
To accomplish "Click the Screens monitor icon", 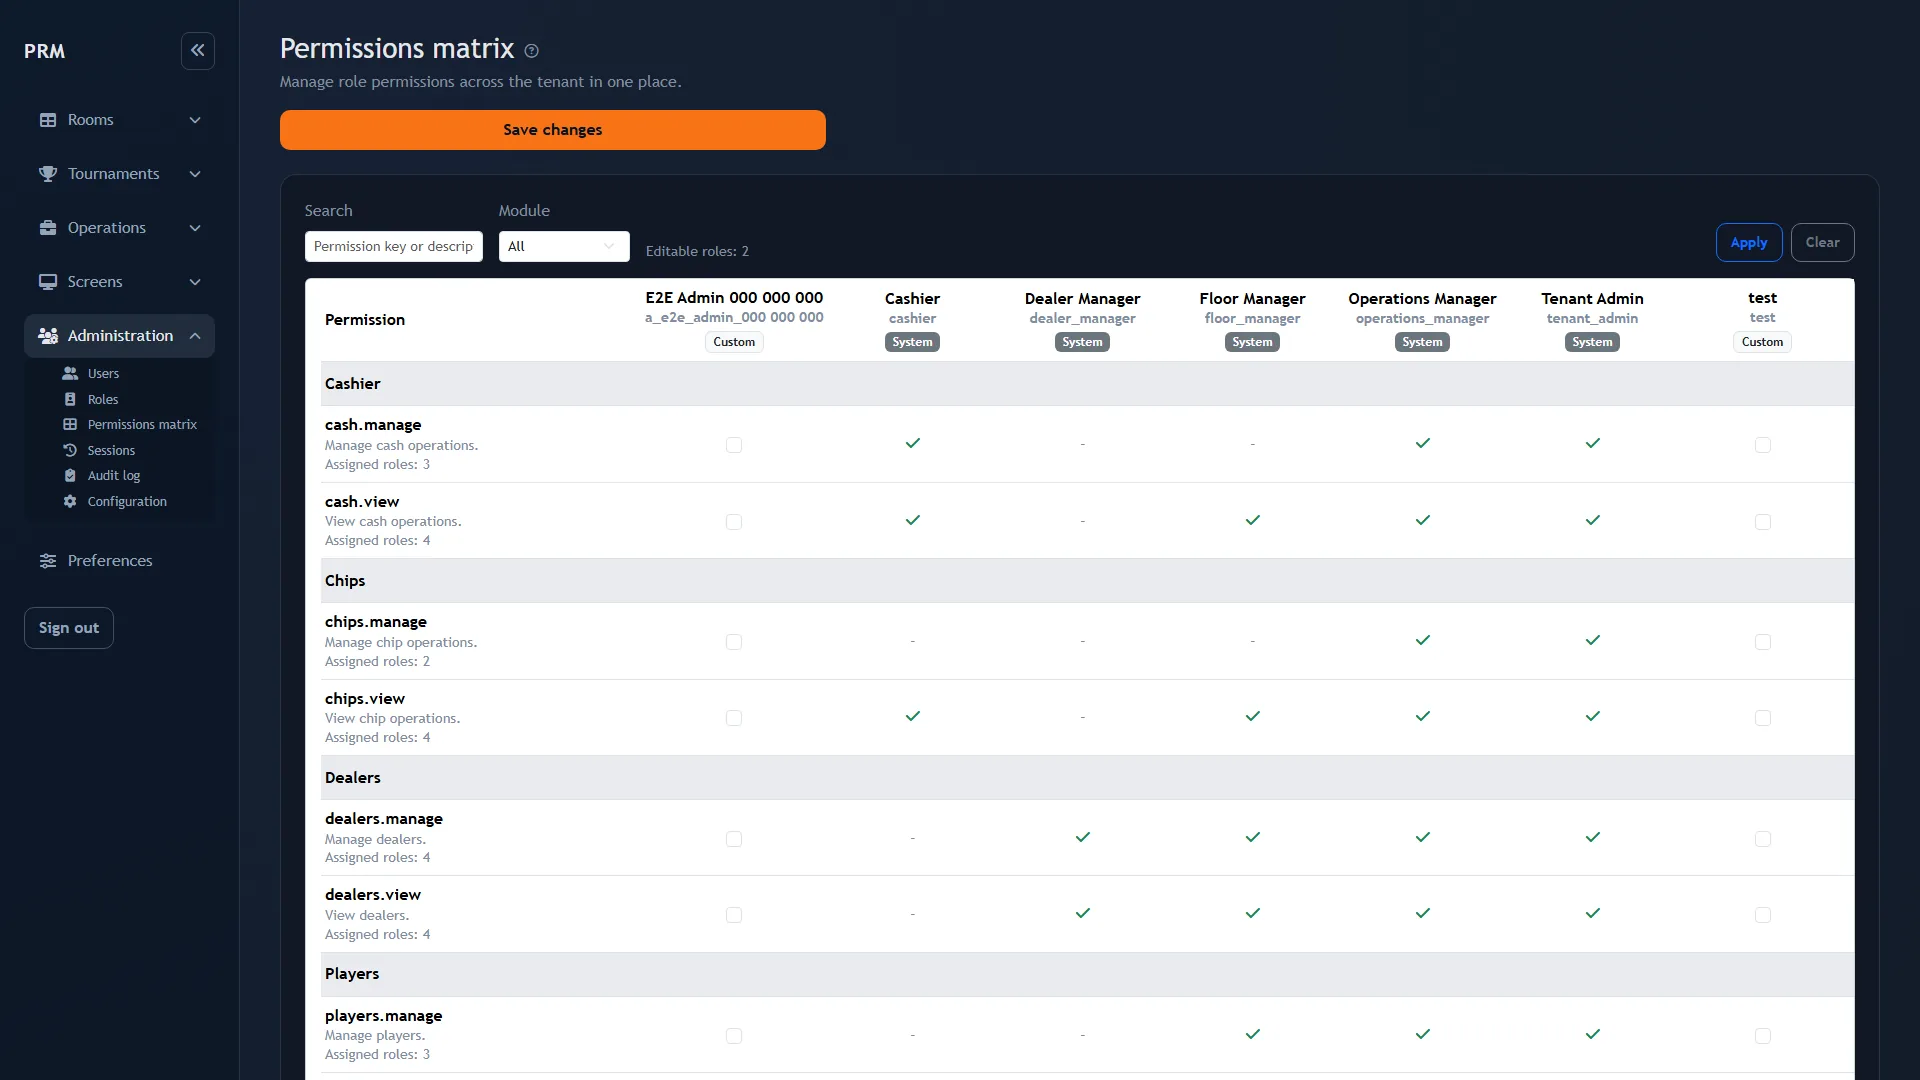I will [48, 282].
